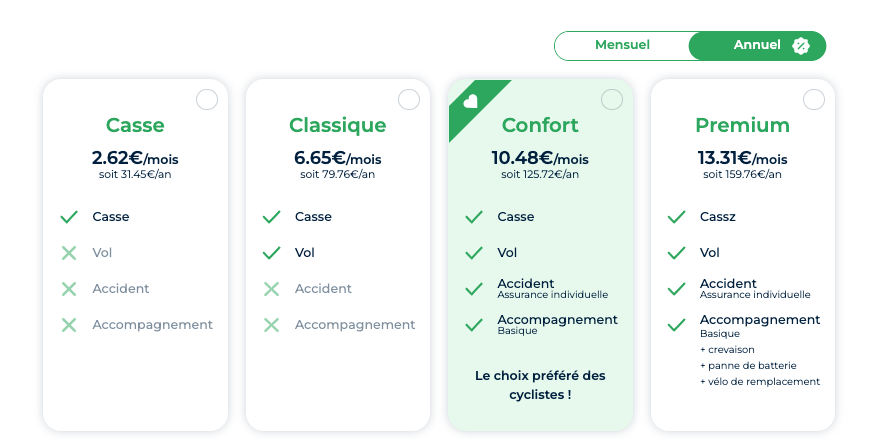Click the checkmark beside Accompagnement in Confort plan
Screen dimensions: 882x444
pos(474,325)
